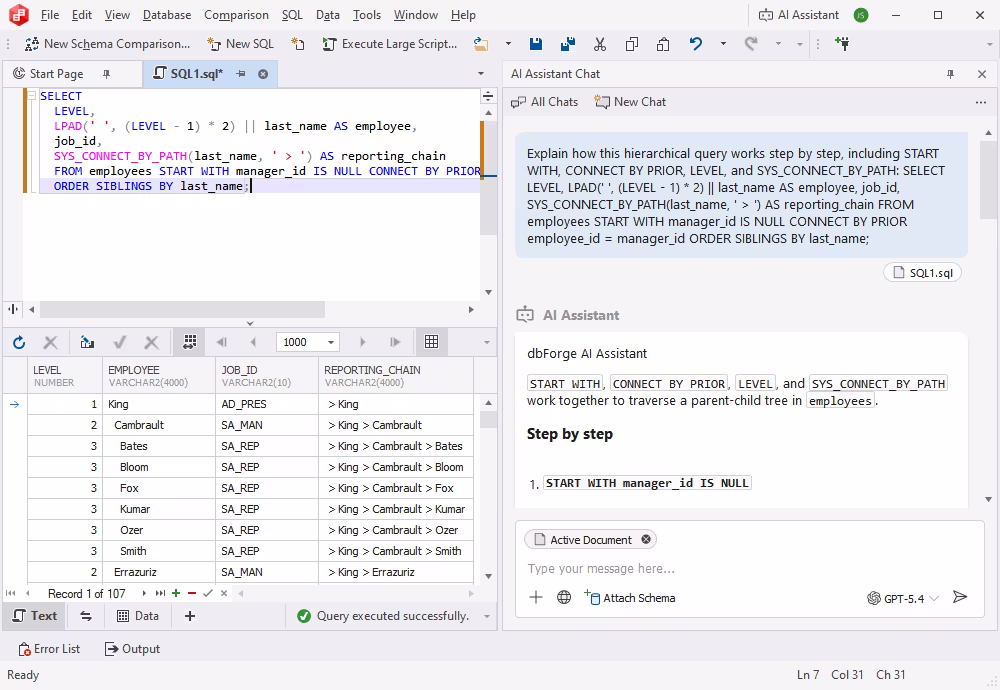Click the Cut scissors icon

point(599,44)
